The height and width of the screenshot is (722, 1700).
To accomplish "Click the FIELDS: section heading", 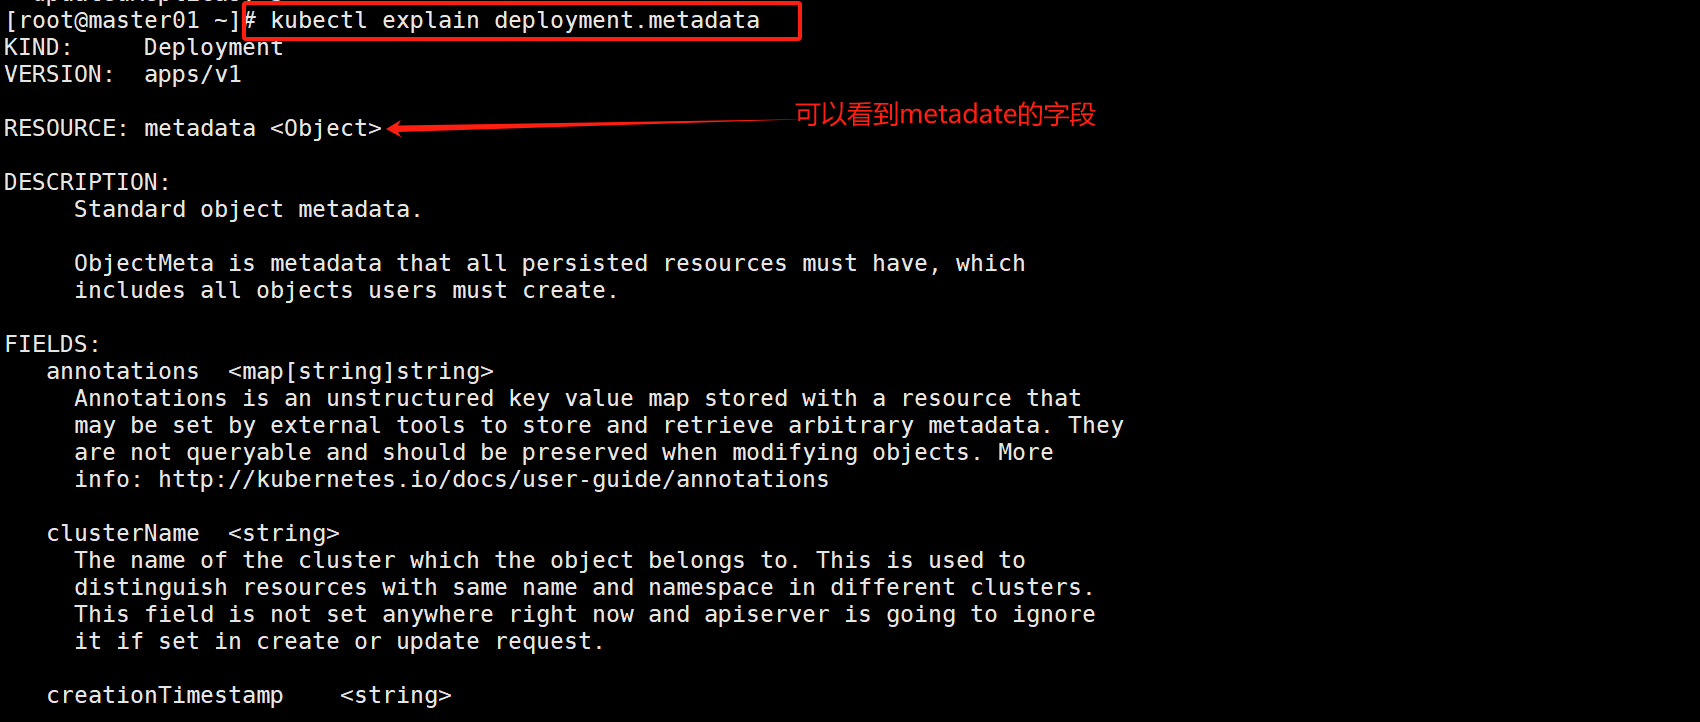I will tap(53, 345).
